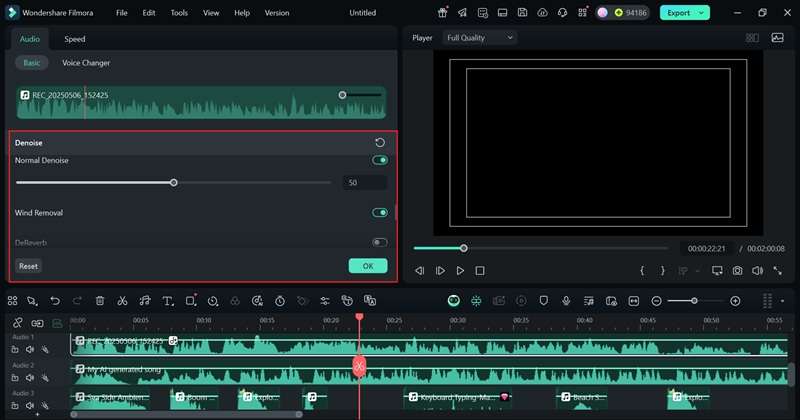Click the Play button in the player
The height and width of the screenshot is (420, 800).
460,270
